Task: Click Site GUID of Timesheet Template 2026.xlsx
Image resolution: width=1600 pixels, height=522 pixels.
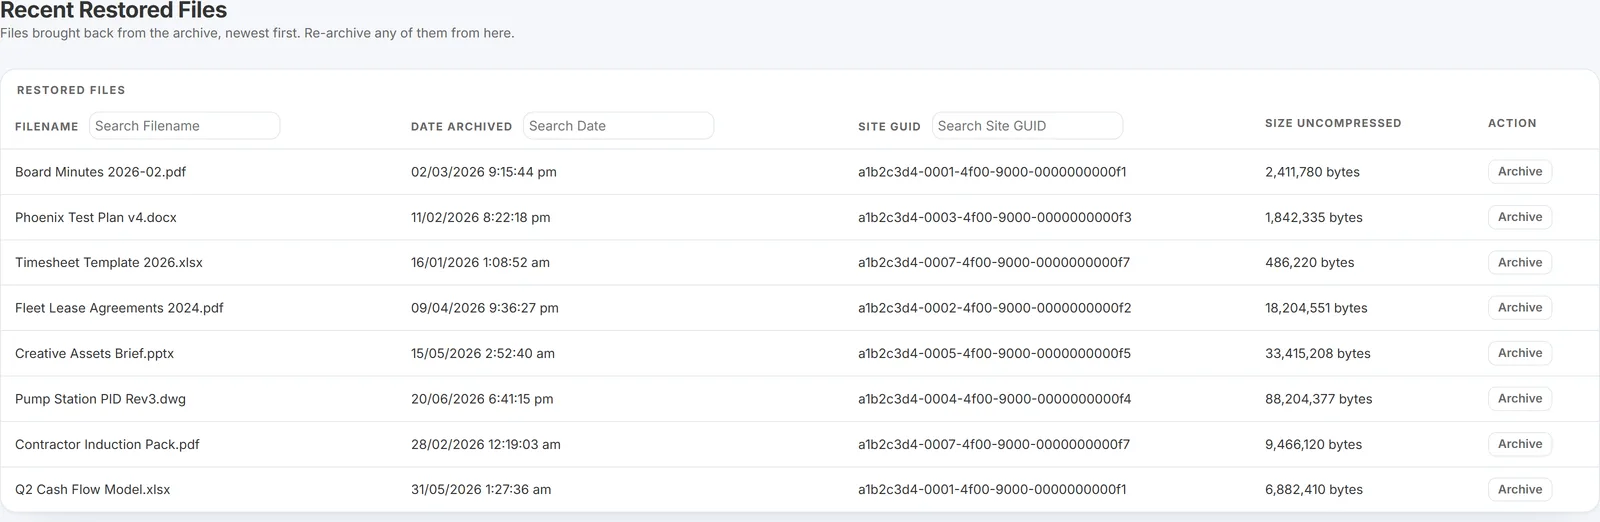Action: pos(994,263)
